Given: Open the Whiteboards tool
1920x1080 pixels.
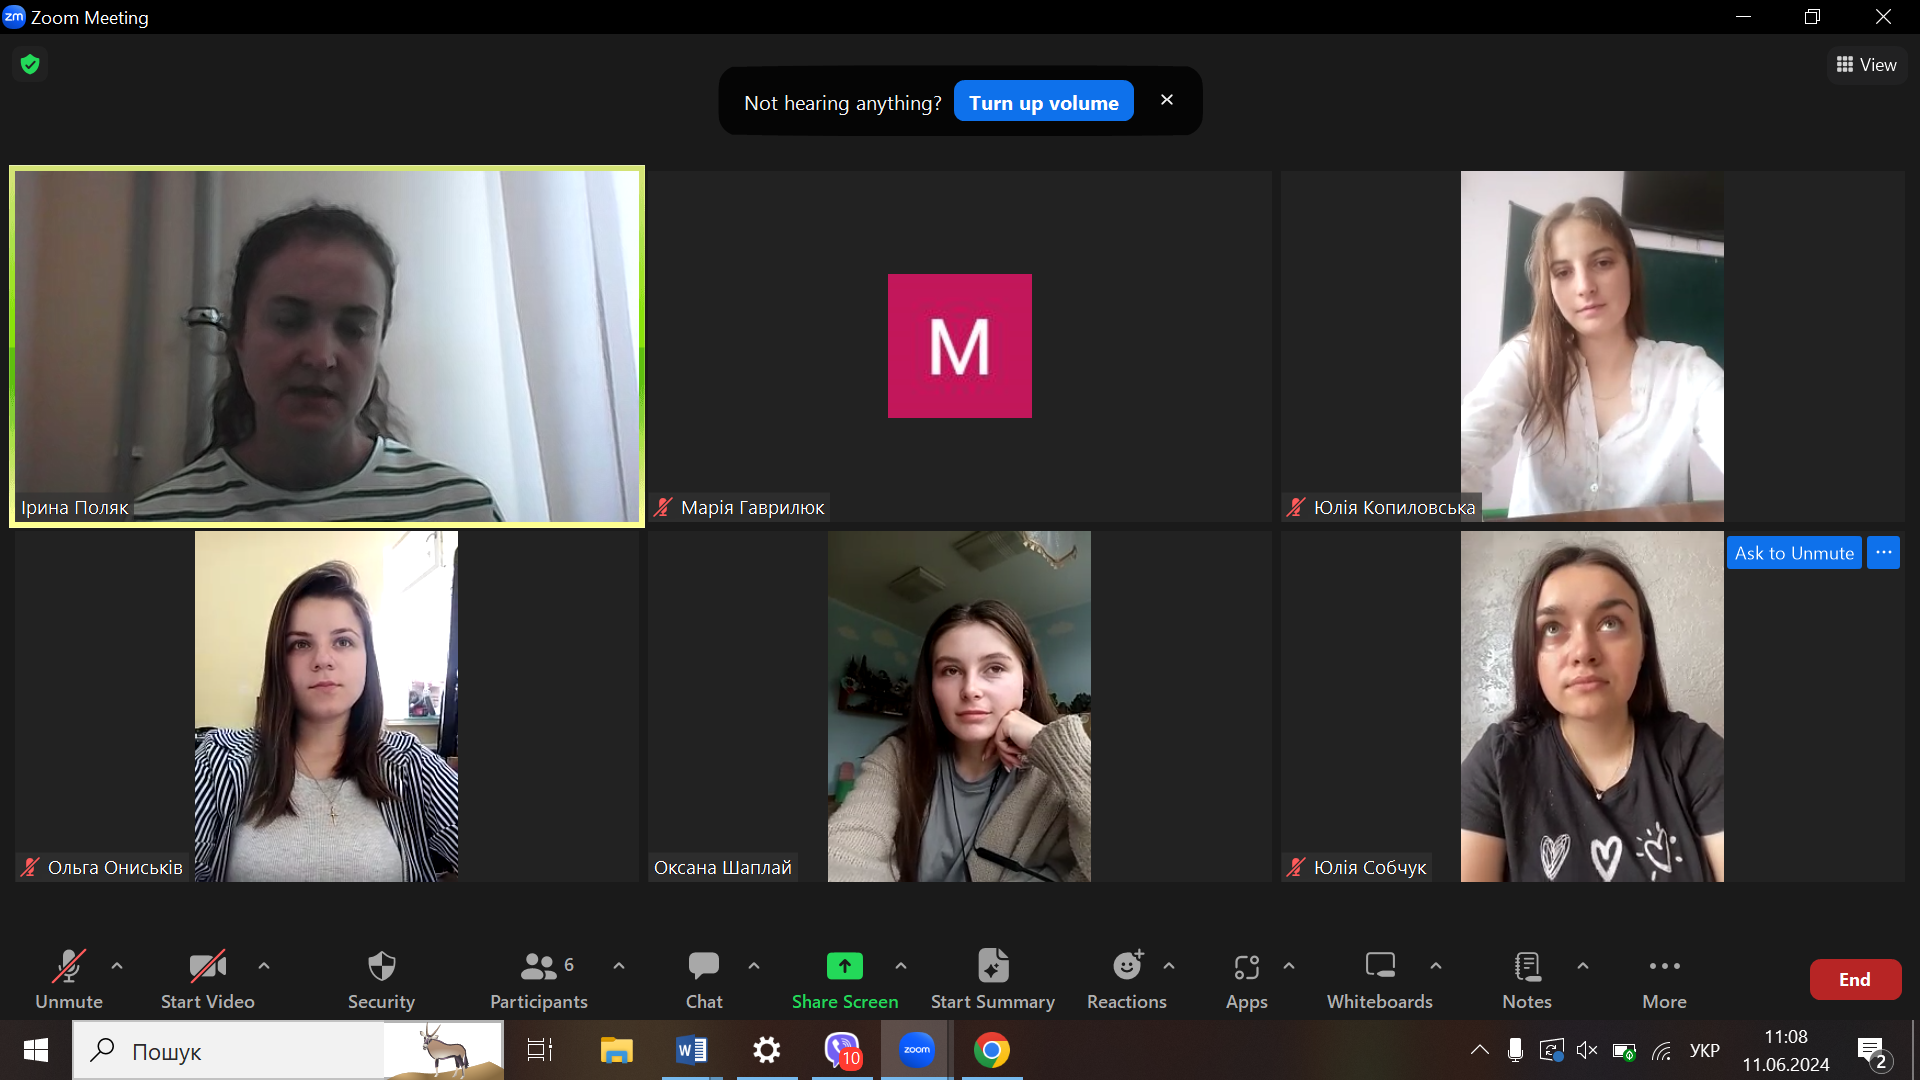Looking at the screenshot, I should 1379,978.
